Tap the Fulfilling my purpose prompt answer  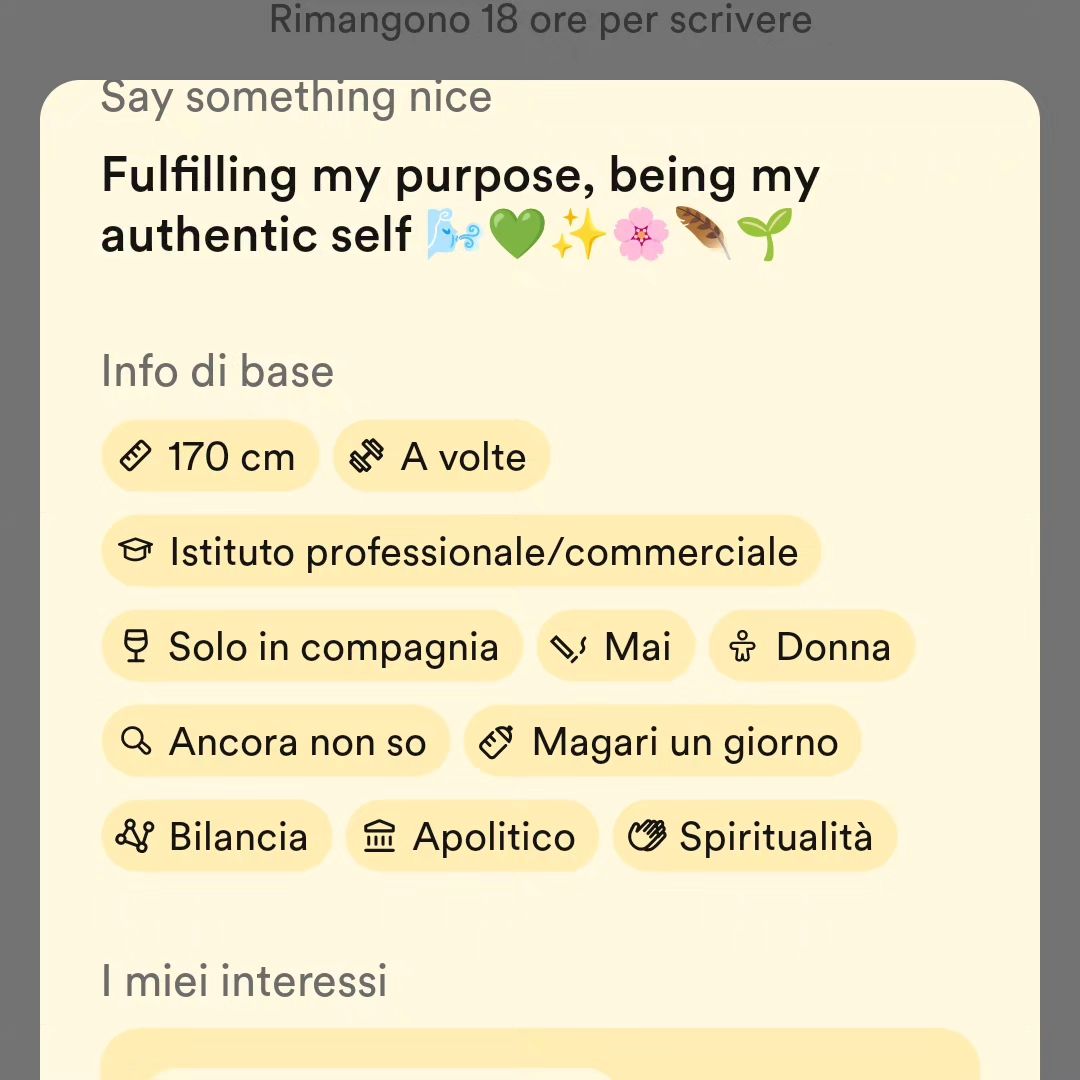460,205
